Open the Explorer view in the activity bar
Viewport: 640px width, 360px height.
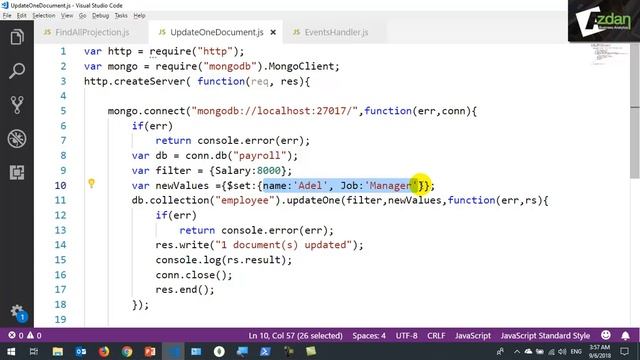17,38
